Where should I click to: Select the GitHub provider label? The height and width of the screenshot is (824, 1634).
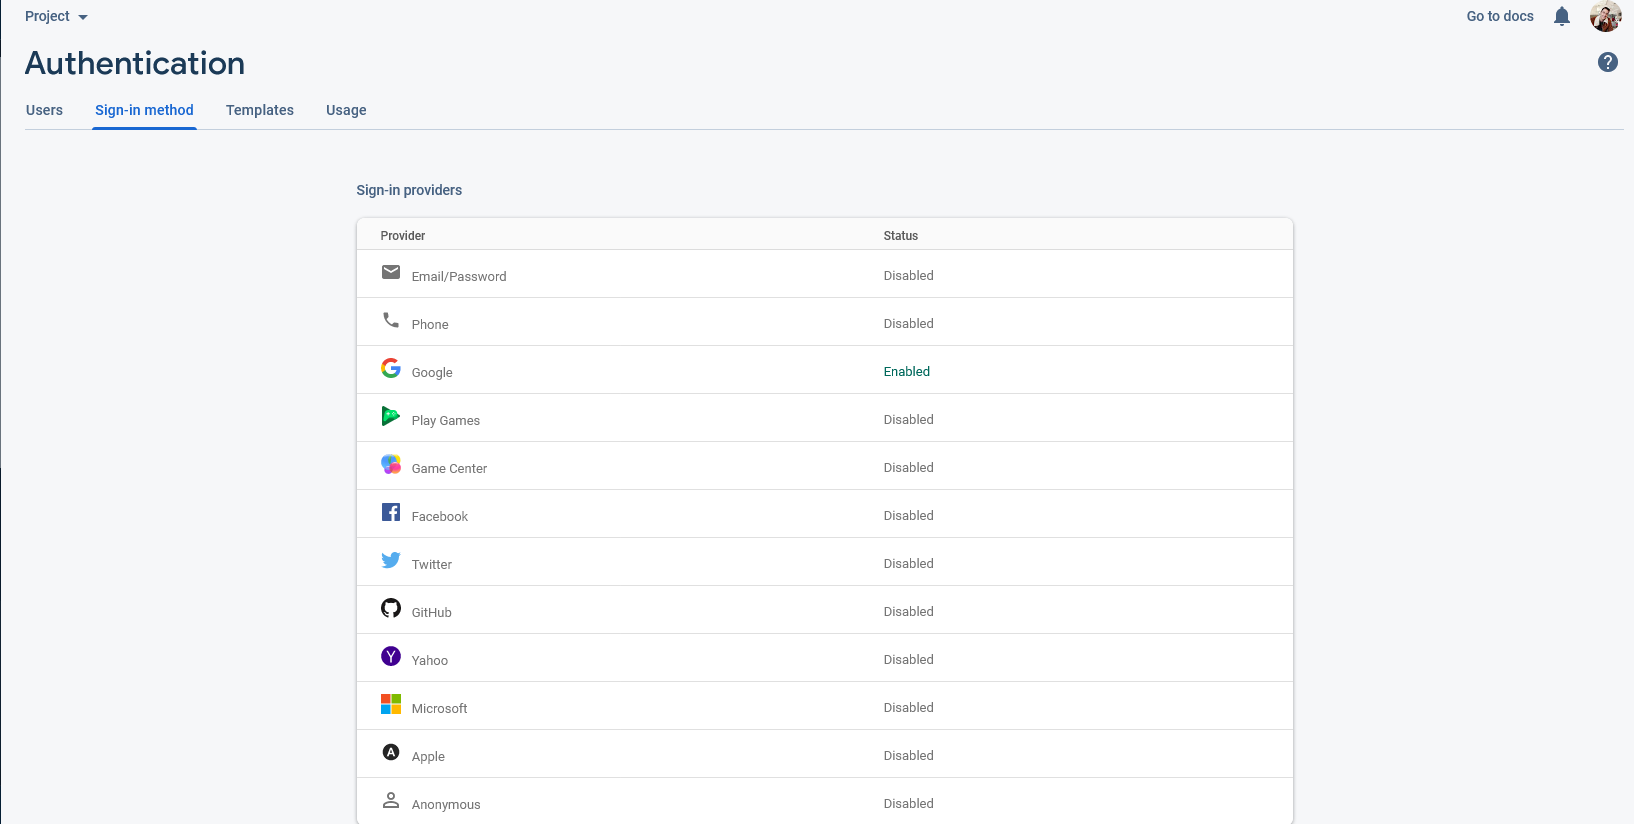(432, 612)
